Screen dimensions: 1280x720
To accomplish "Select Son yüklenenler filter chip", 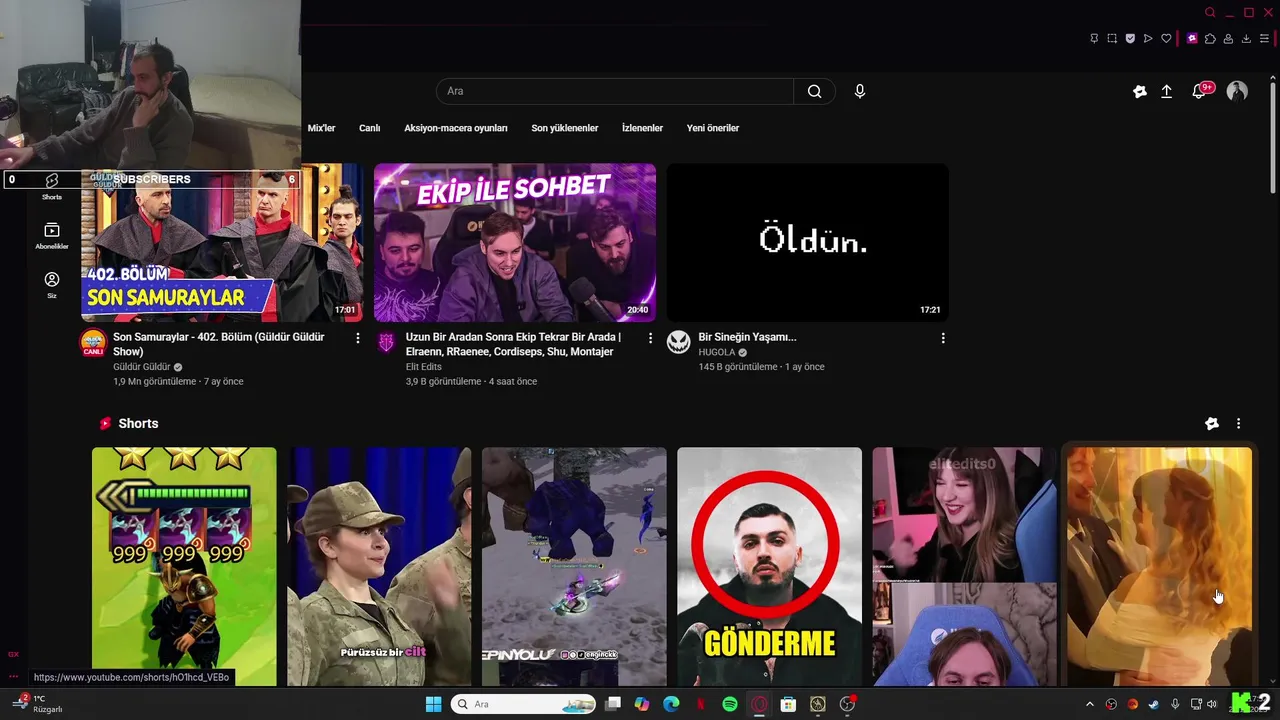I will pyautogui.click(x=565, y=128).
